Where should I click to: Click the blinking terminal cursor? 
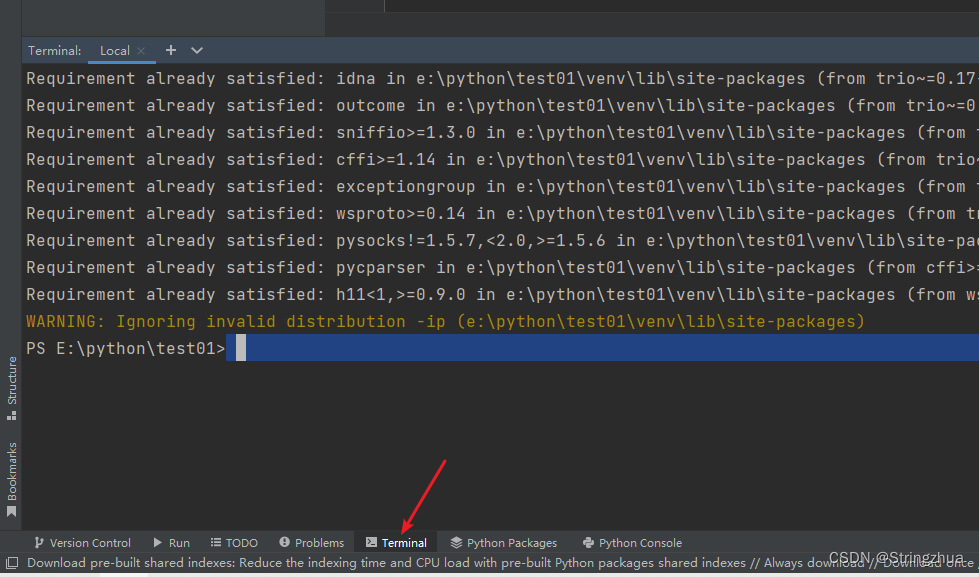(x=239, y=347)
